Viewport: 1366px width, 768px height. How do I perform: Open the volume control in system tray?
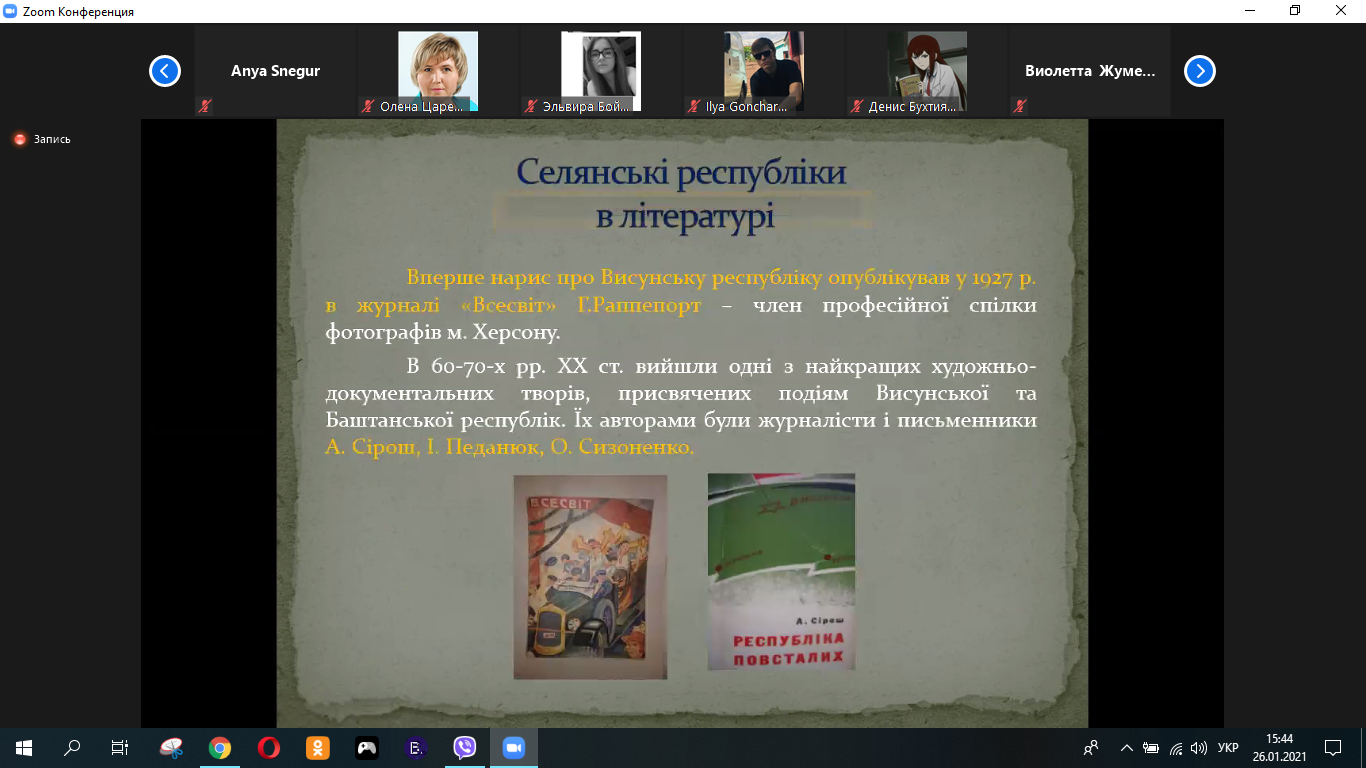tap(1199, 747)
